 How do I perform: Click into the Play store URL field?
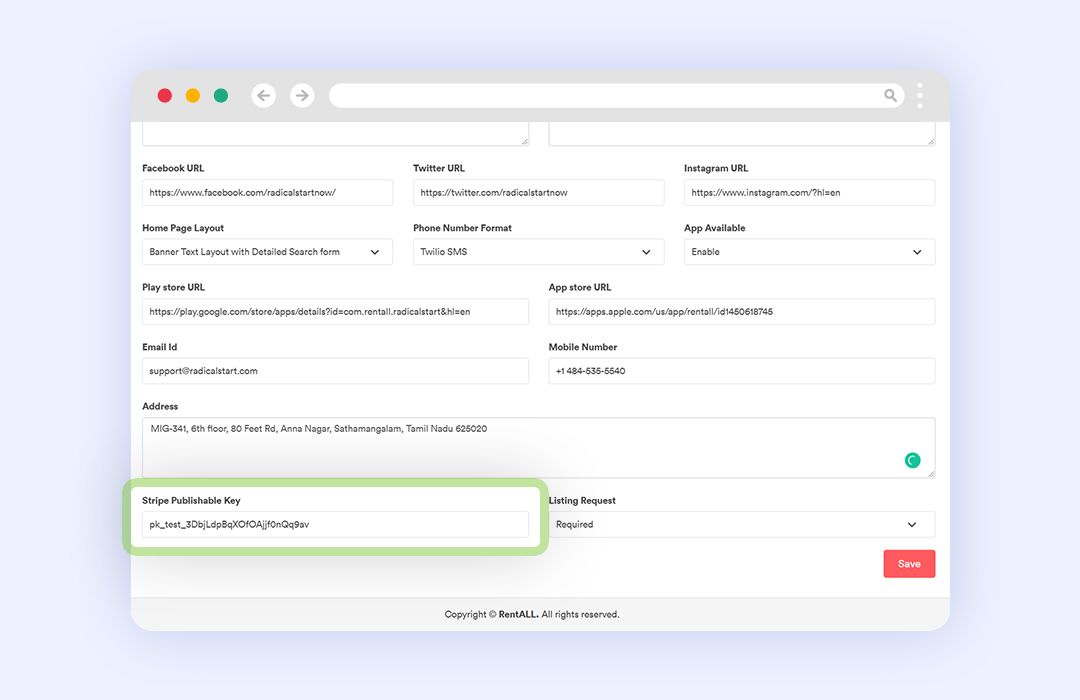(335, 311)
